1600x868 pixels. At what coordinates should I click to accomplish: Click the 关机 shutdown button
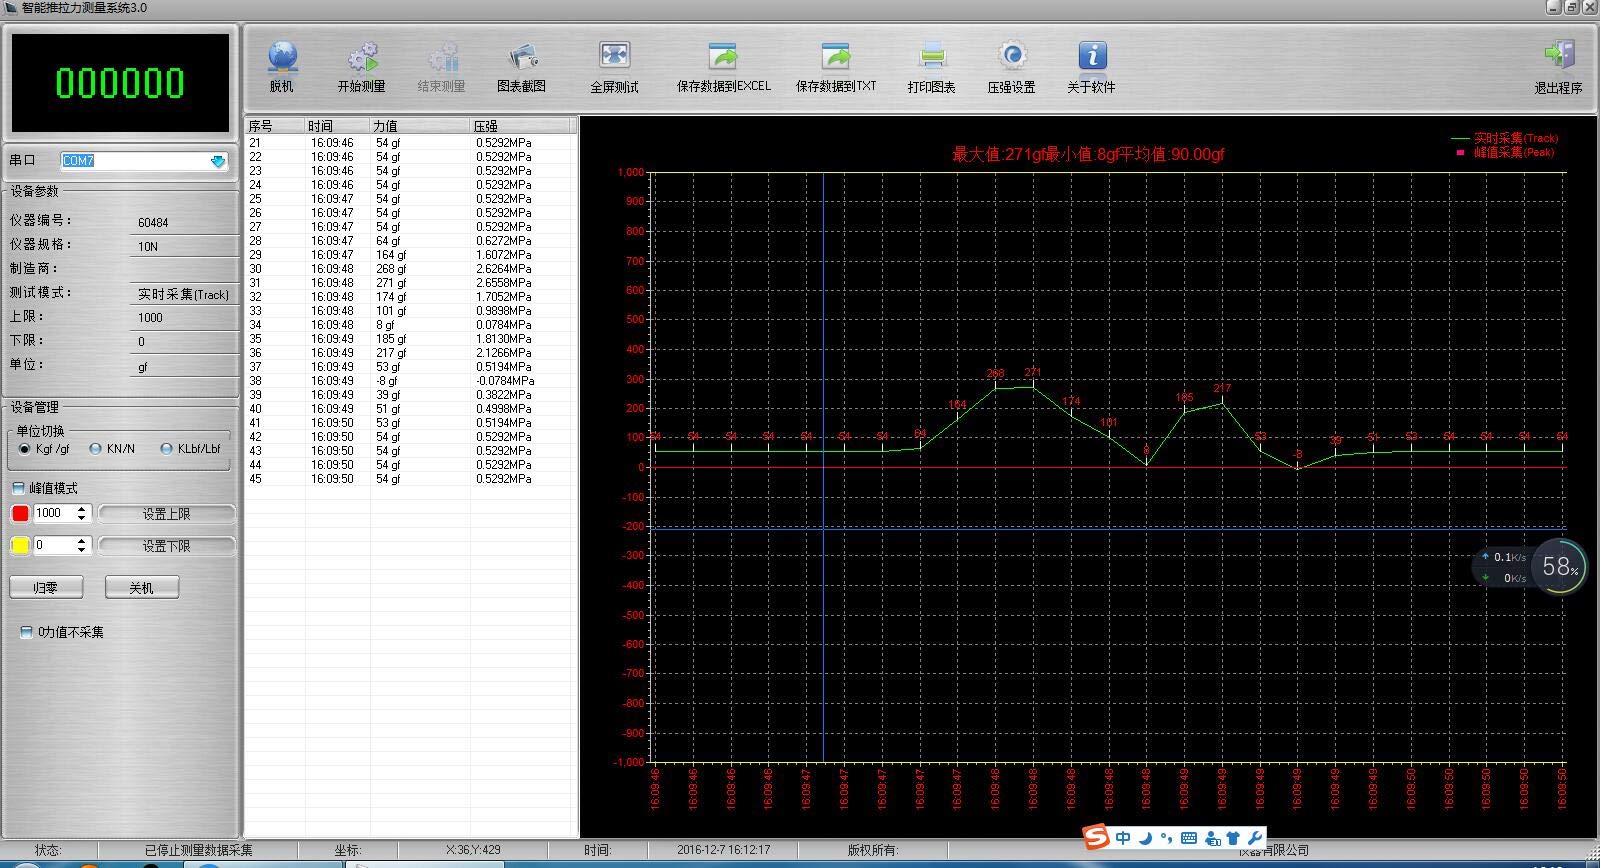pos(142,588)
